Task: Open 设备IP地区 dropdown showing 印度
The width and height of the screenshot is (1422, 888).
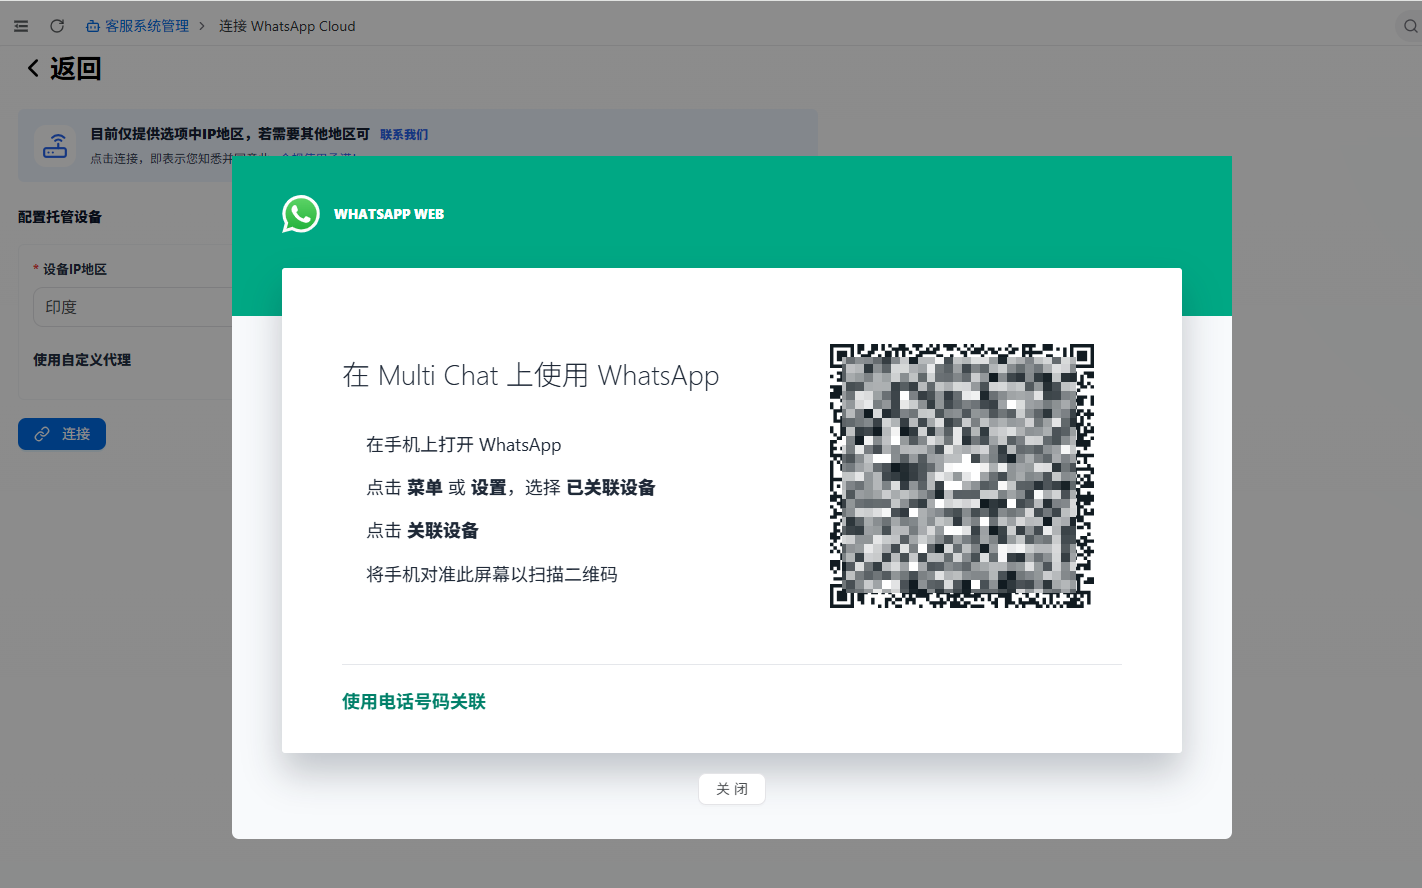Action: (x=133, y=307)
